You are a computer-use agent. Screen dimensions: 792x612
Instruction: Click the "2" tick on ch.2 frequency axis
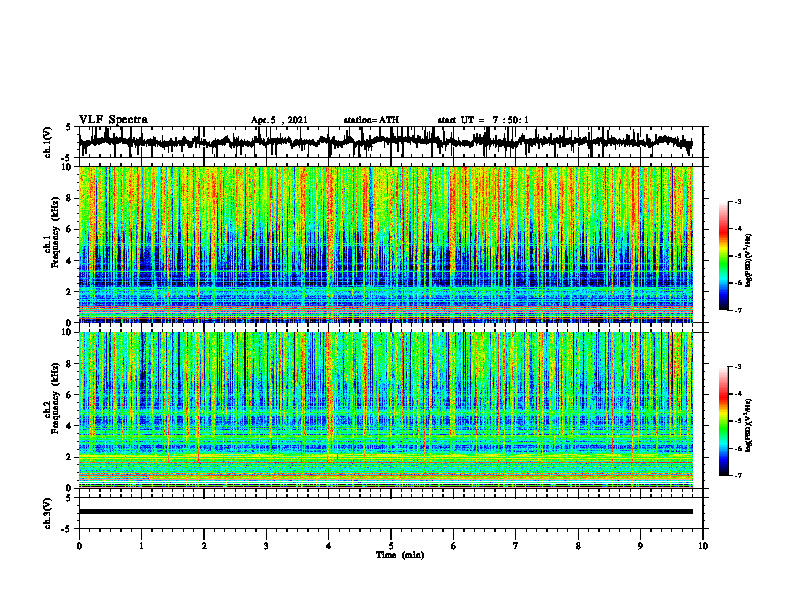click(x=71, y=457)
